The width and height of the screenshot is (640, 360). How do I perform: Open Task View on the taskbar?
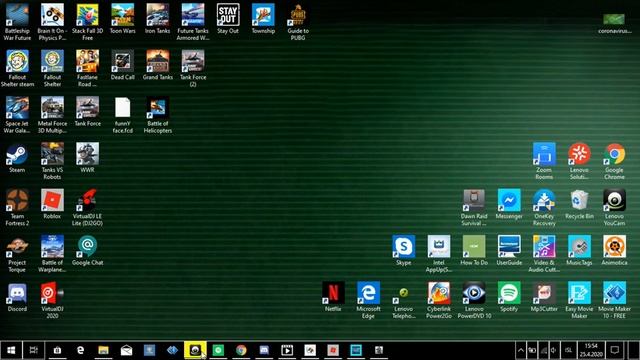pyautogui.click(x=34, y=350)
